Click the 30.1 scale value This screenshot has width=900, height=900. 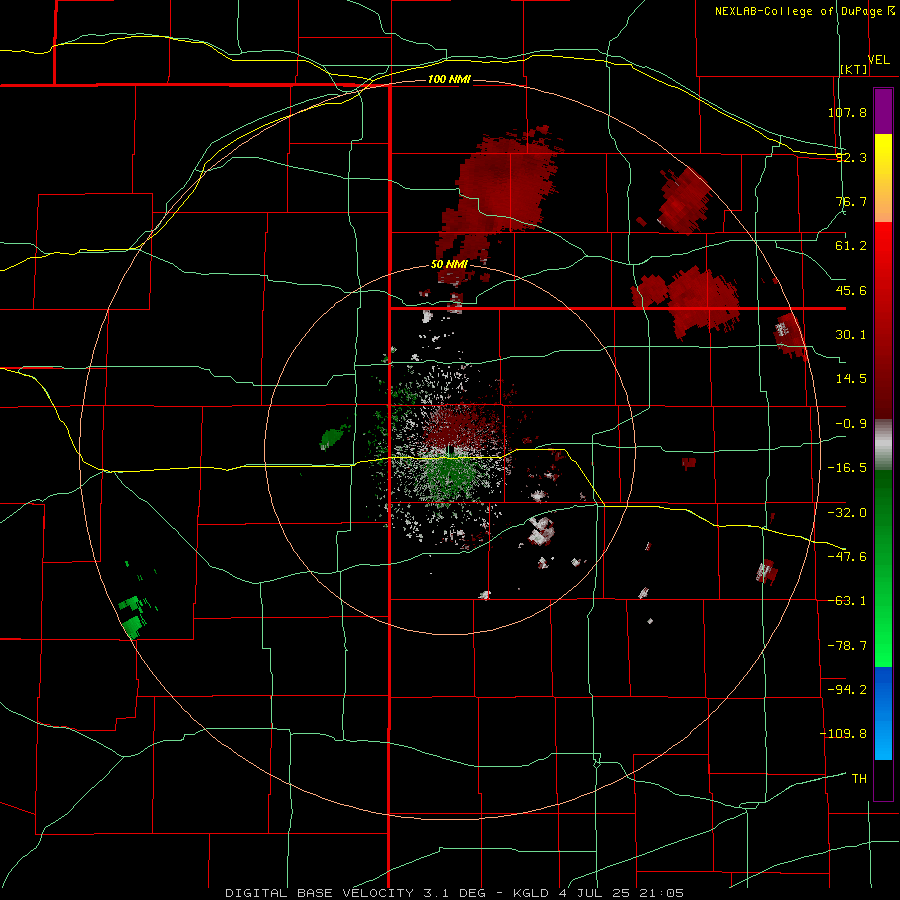(851, 335)
